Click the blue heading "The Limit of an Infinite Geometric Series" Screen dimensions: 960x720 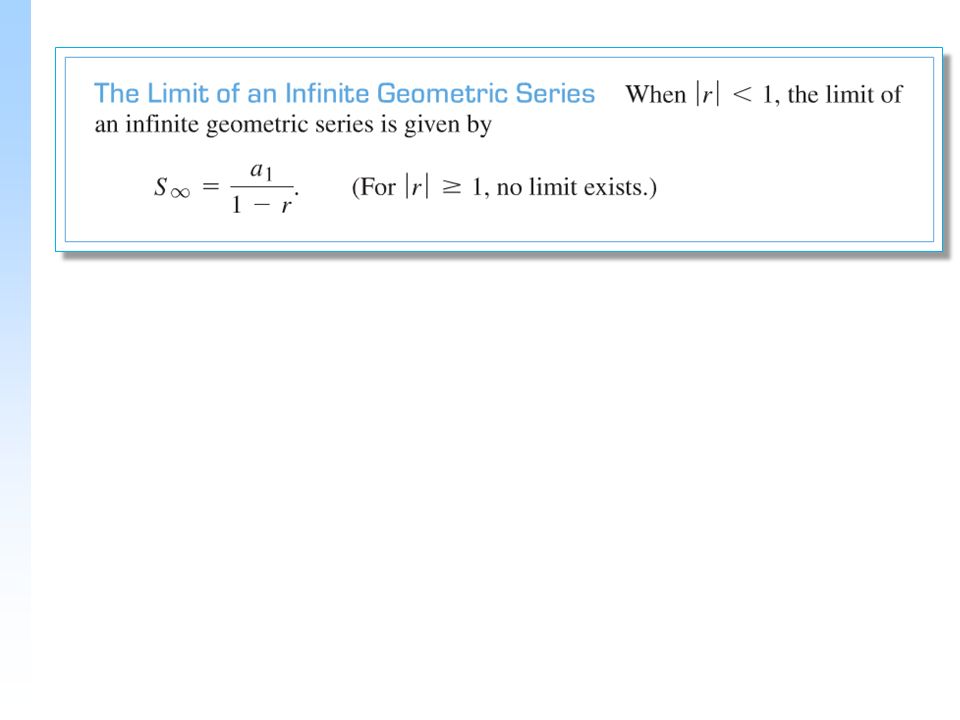(x=344, y=94)
